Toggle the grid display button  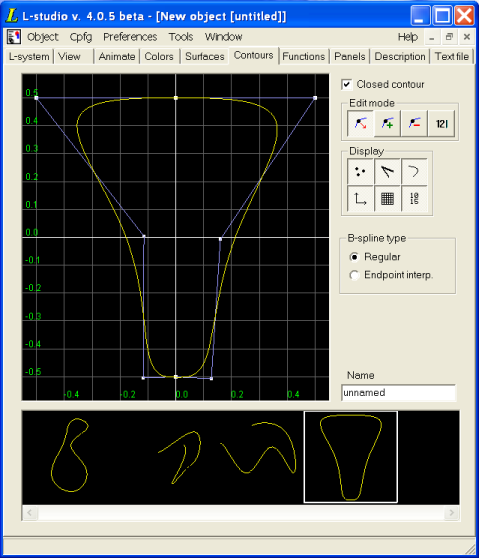point(387,199)
